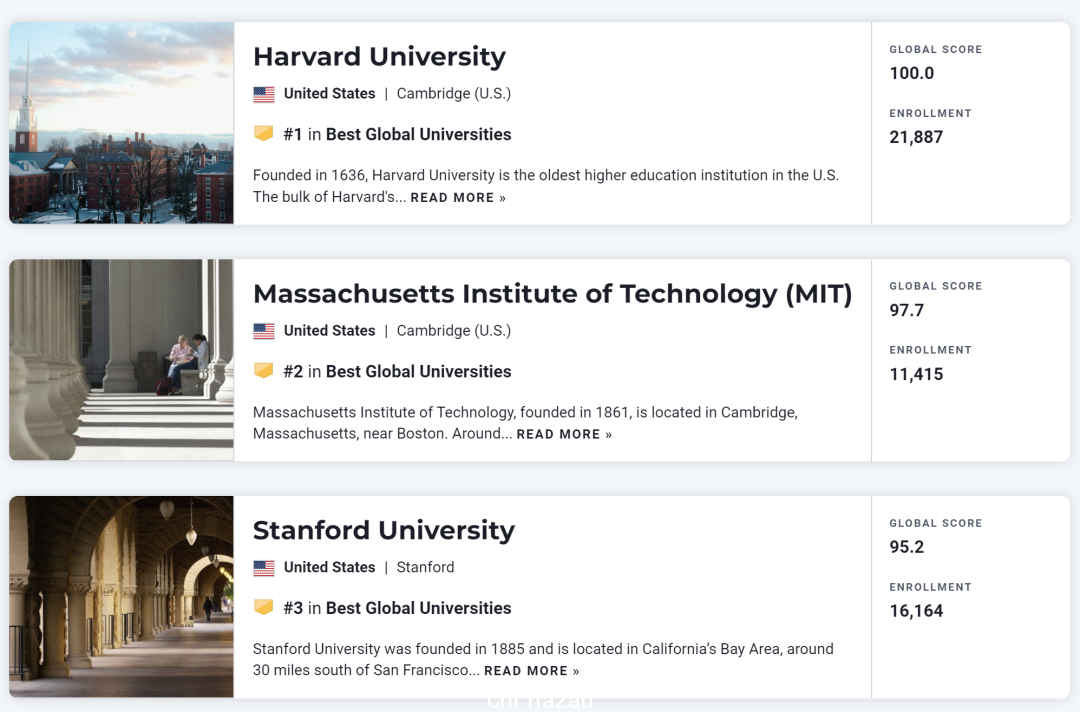The width and height of the screenshot is (1080, 712).
Task: Open the Stanford University title link
Action: coord(384,530)
